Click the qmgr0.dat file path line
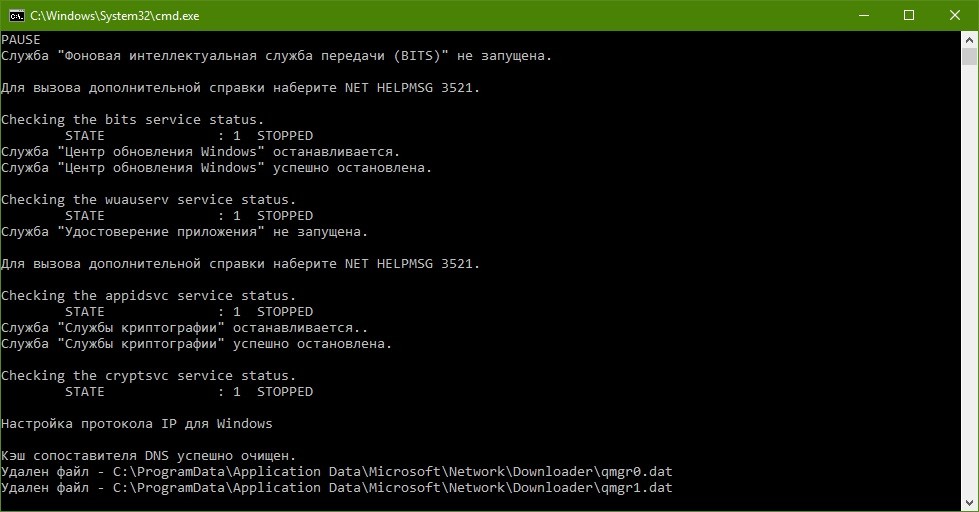This screenshot has width=979, height=512. (337, 471)
